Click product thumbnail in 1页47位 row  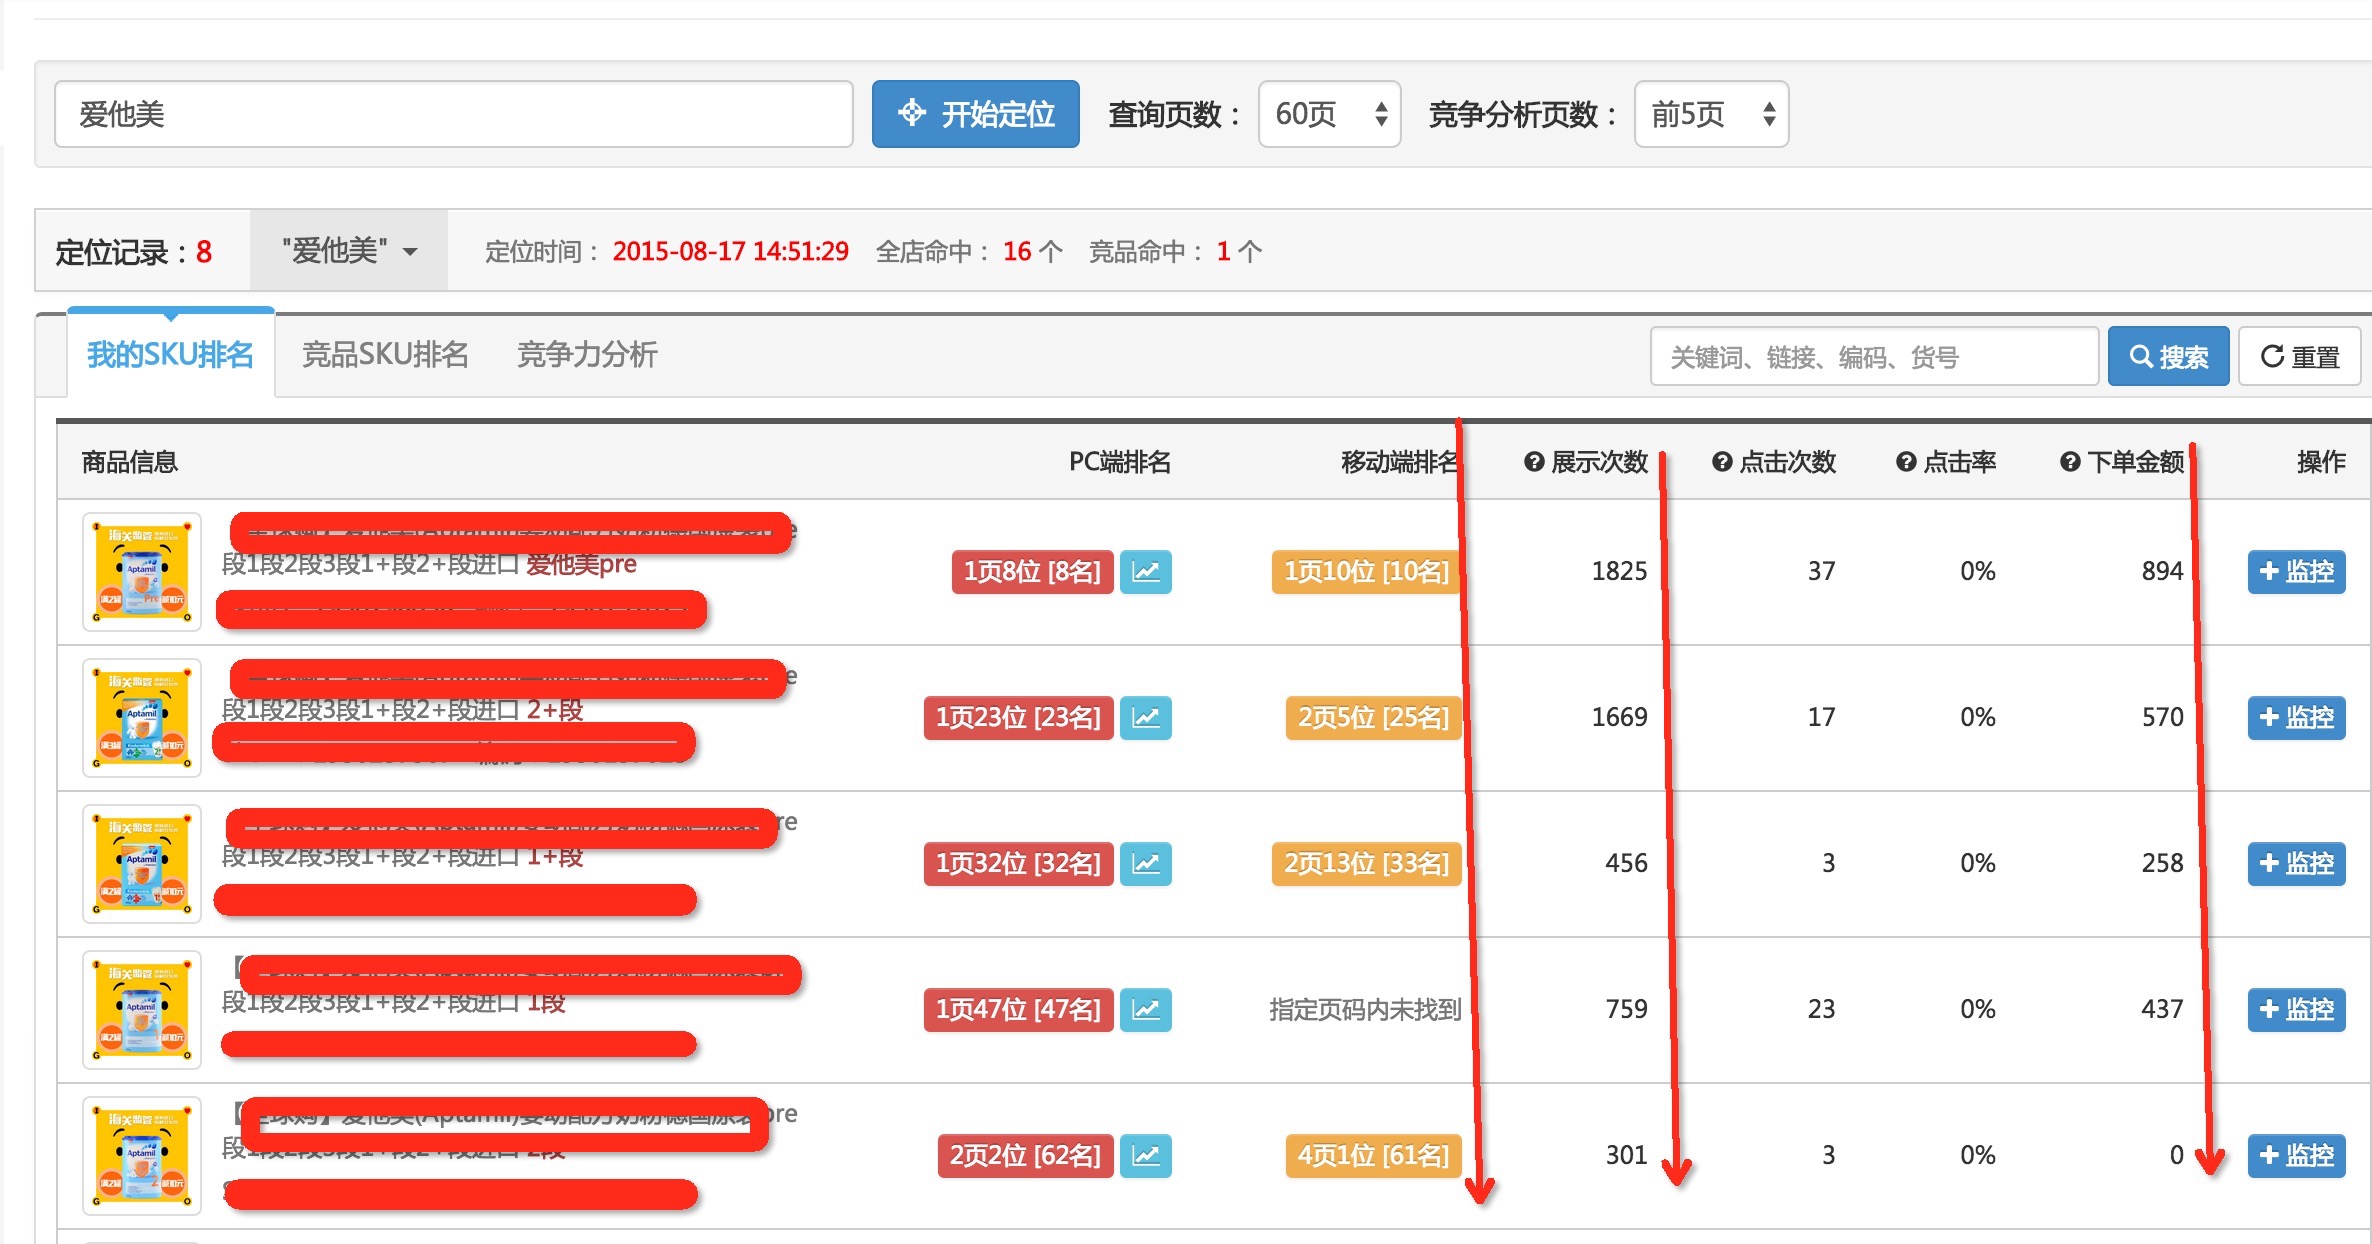pos(142,1010)
